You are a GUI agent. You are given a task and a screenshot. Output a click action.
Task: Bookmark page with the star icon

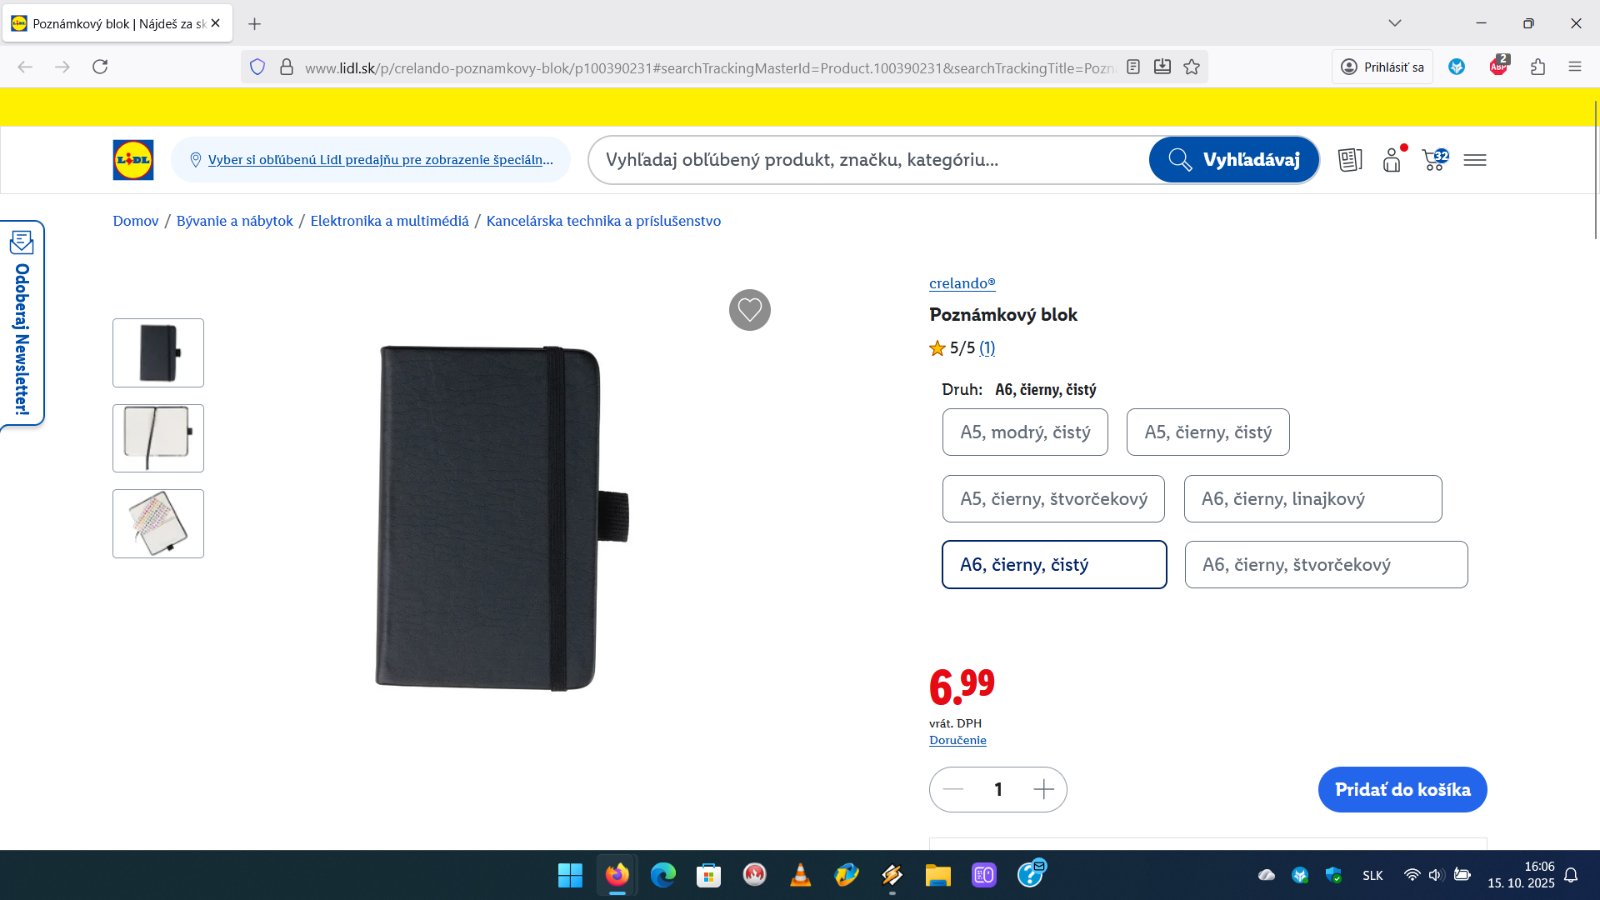tap(1192, 67)
